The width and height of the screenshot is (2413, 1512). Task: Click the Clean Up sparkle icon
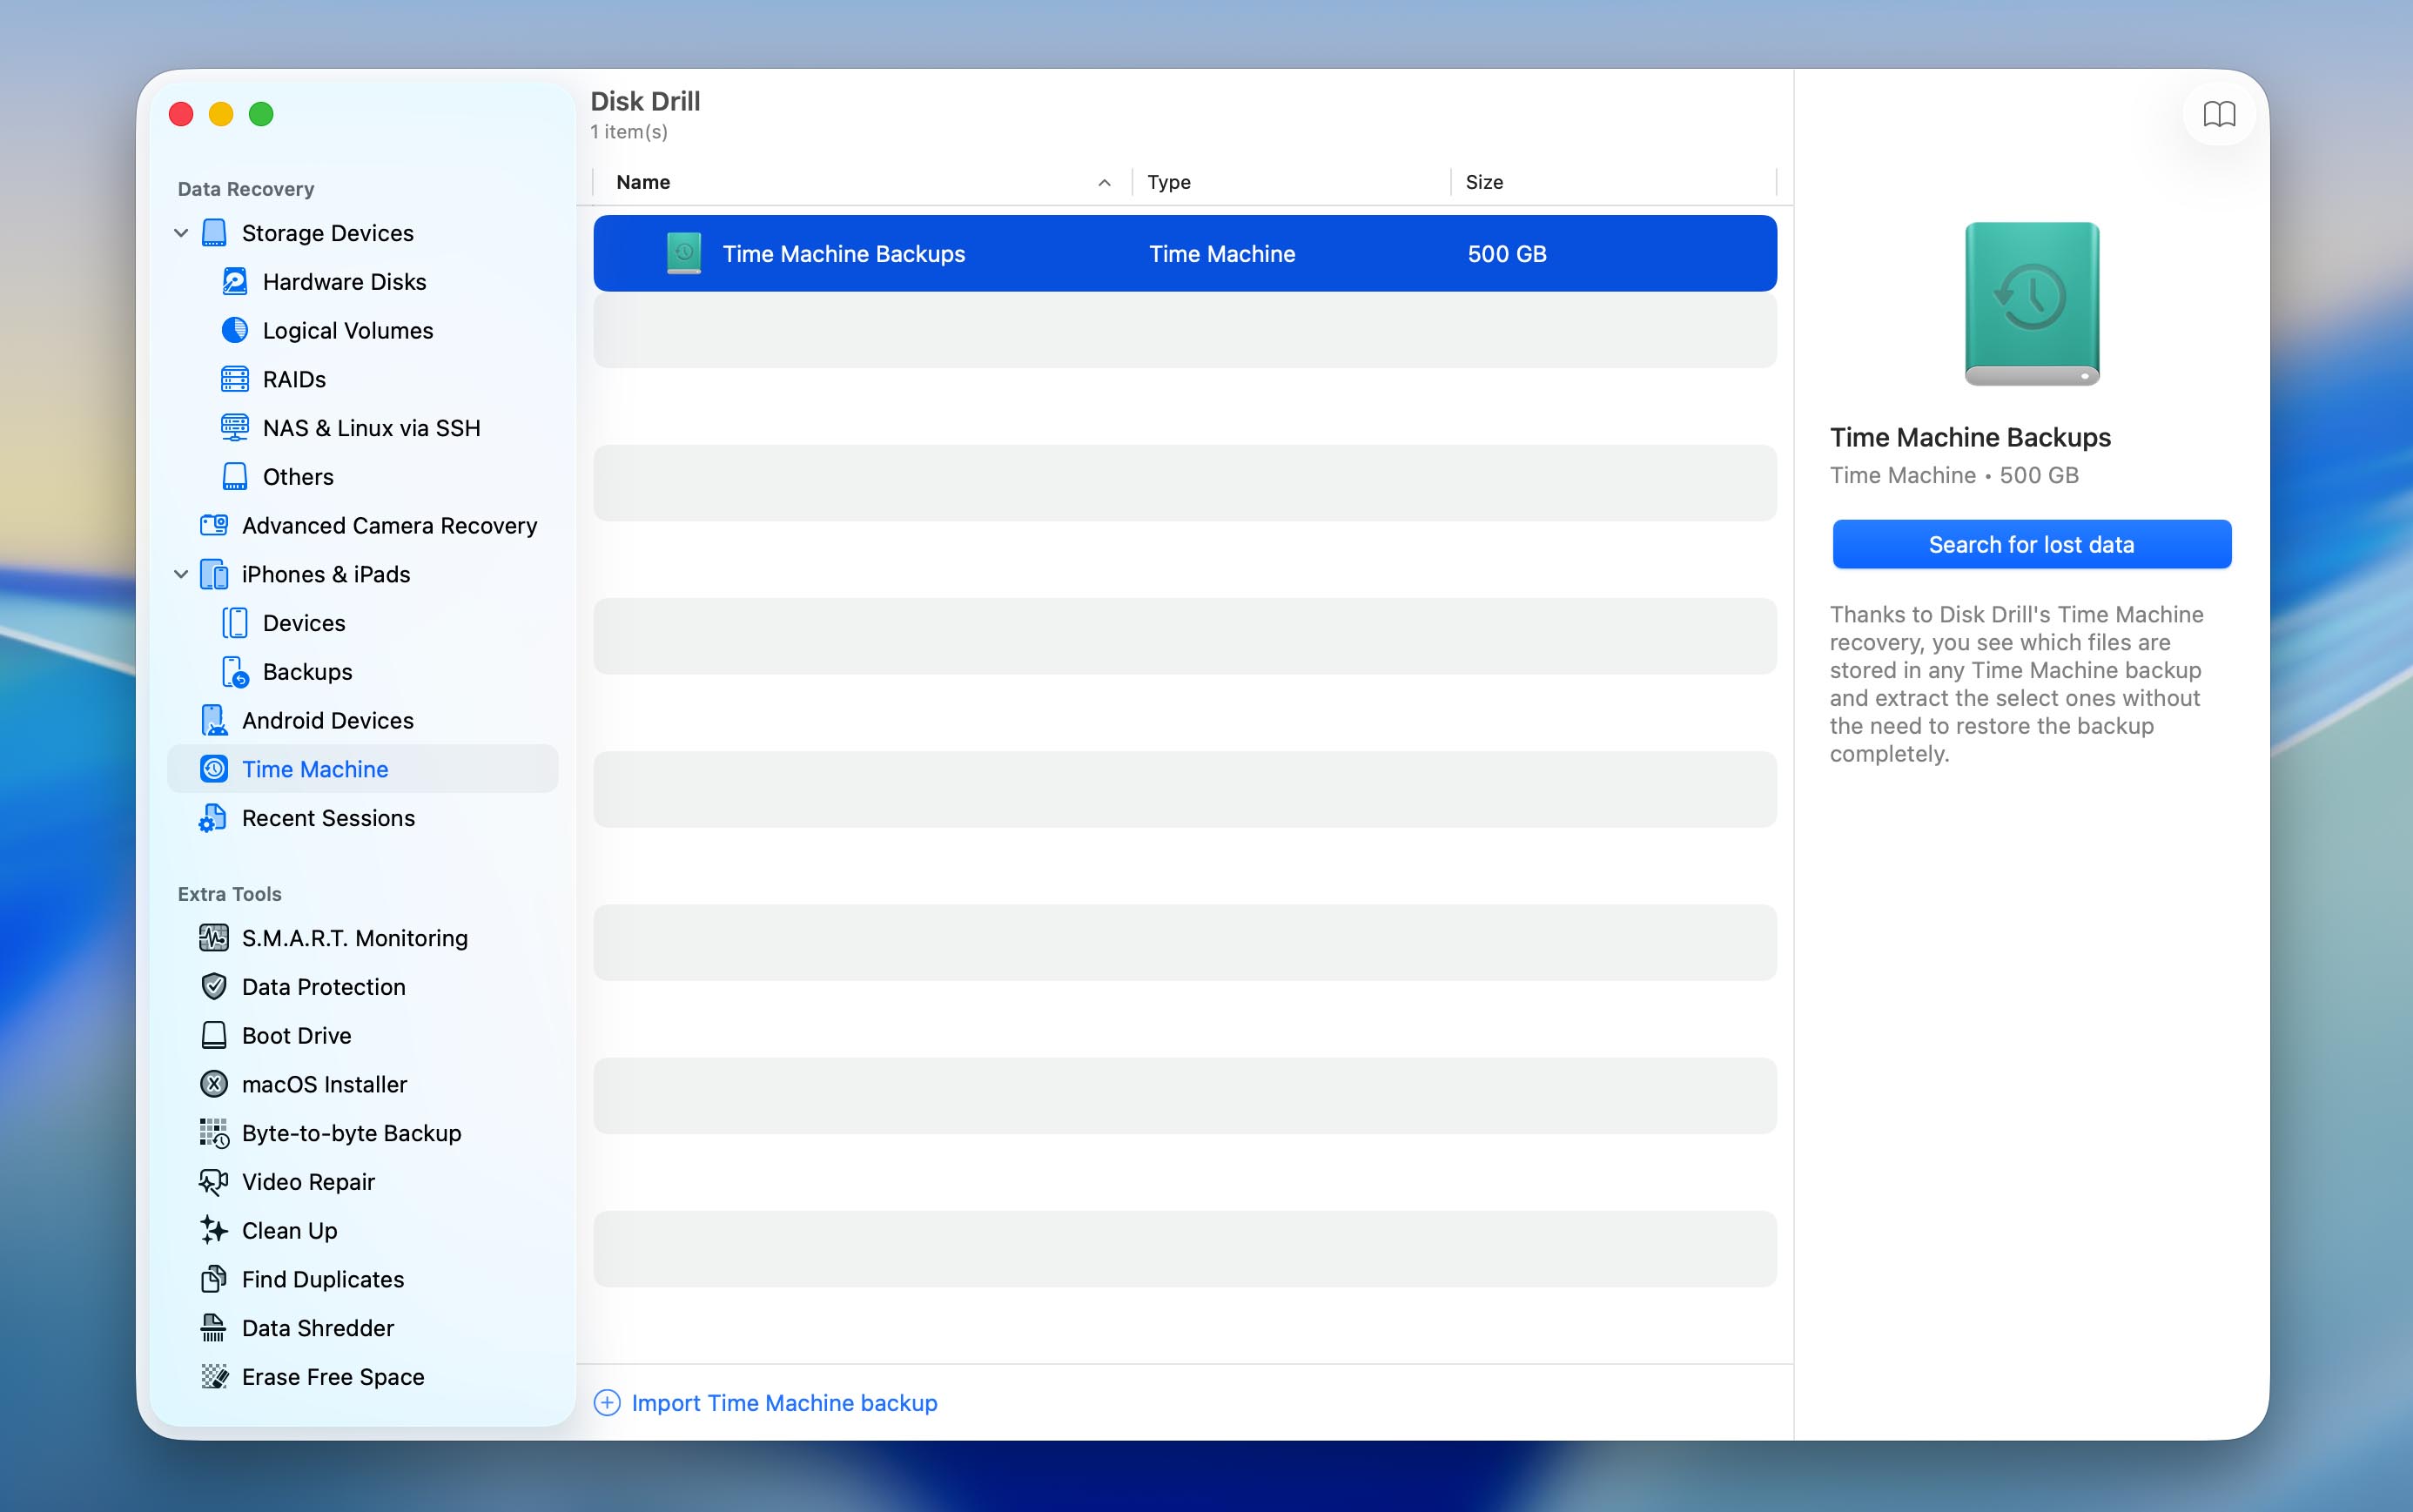[x=214, y=1230]
